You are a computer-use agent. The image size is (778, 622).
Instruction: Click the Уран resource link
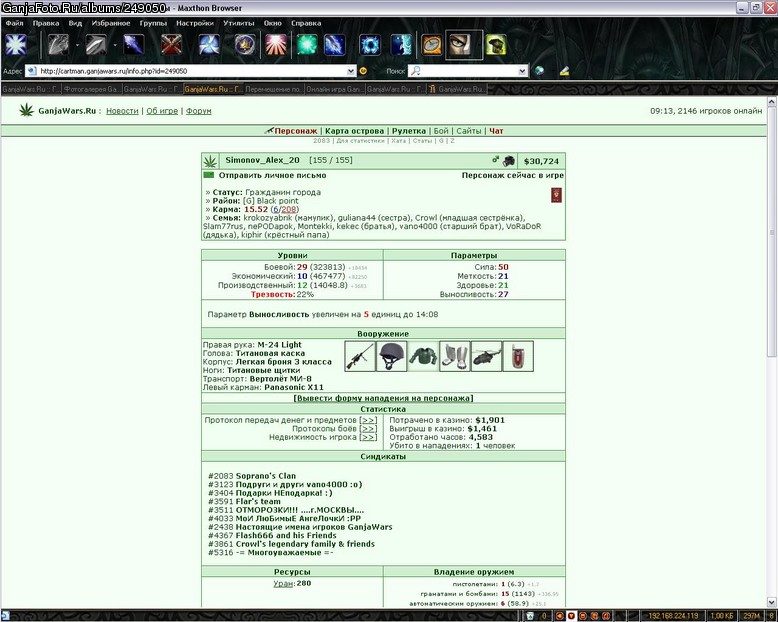coord(283,583)
